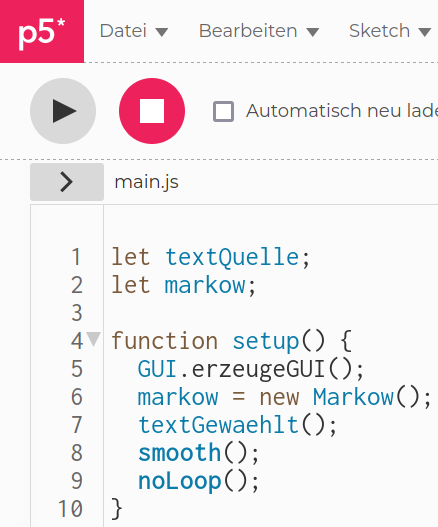The width and height of the screenshot is (438, 527).
Task: Click the p5* logo home icon
Action: [42, 31]
